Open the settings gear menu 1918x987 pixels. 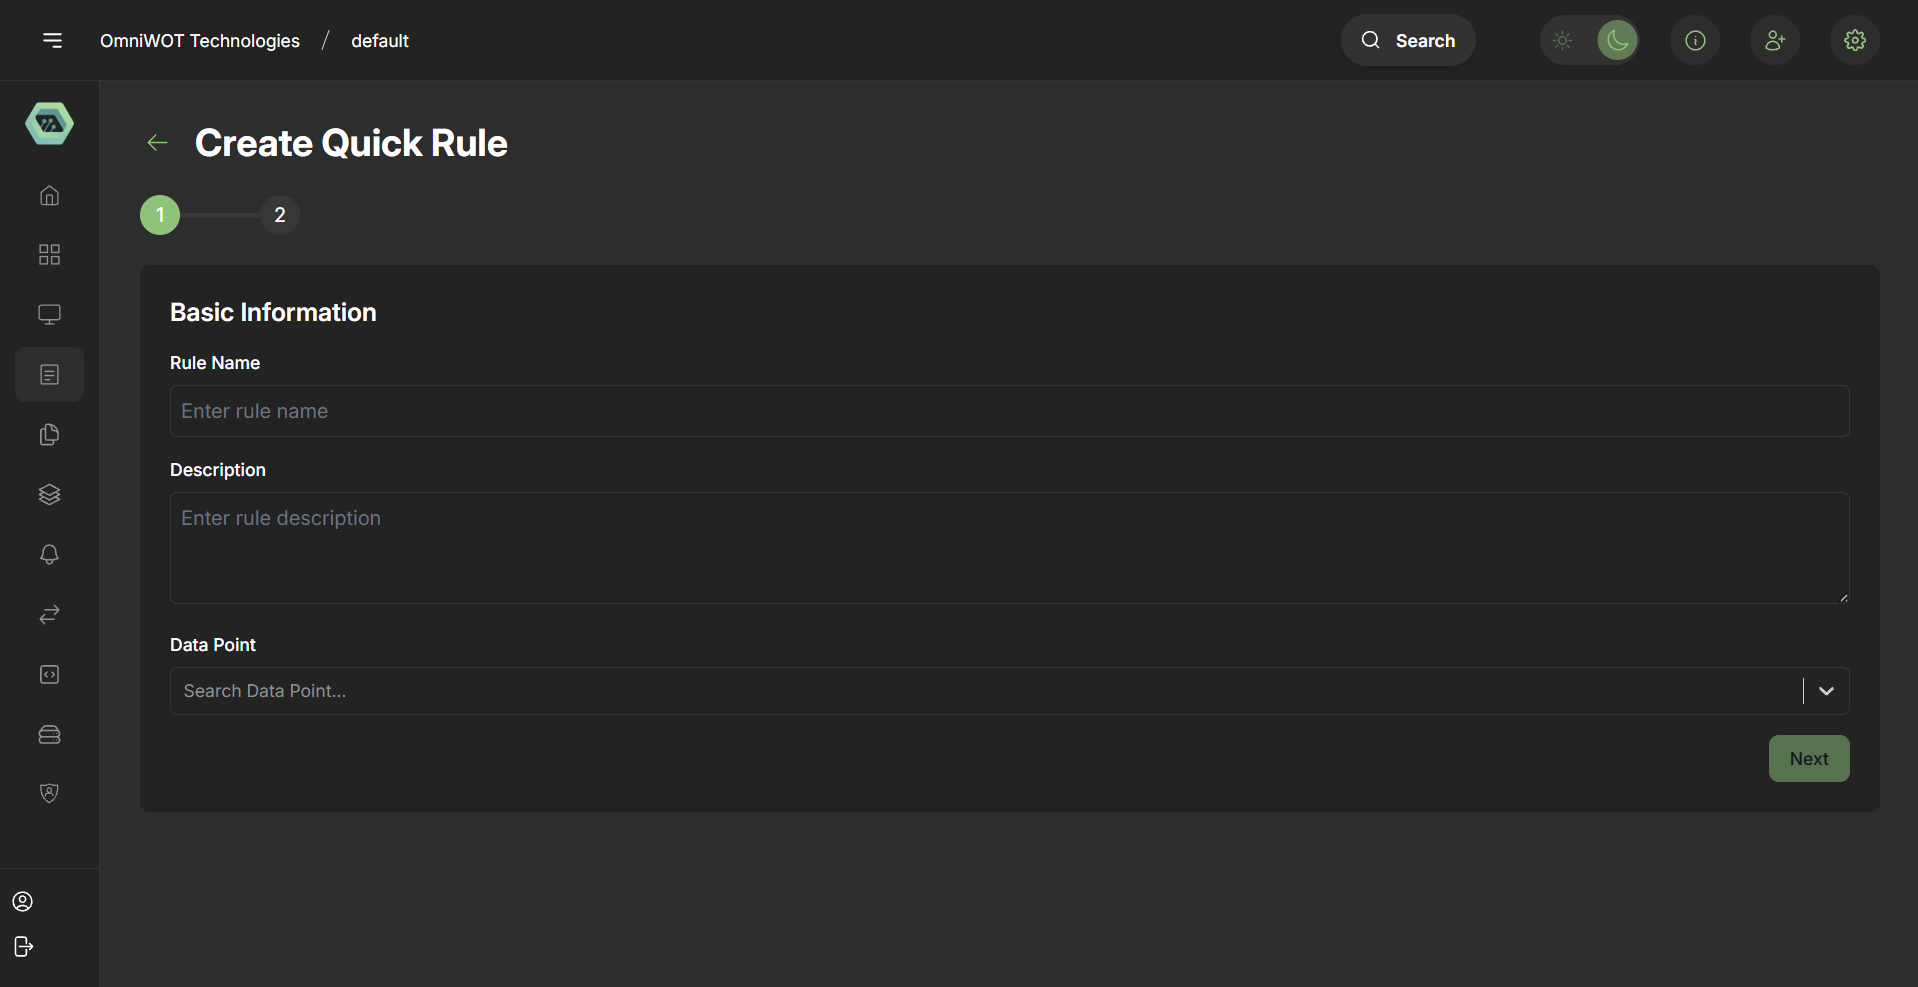click(x=1854, y=40)
